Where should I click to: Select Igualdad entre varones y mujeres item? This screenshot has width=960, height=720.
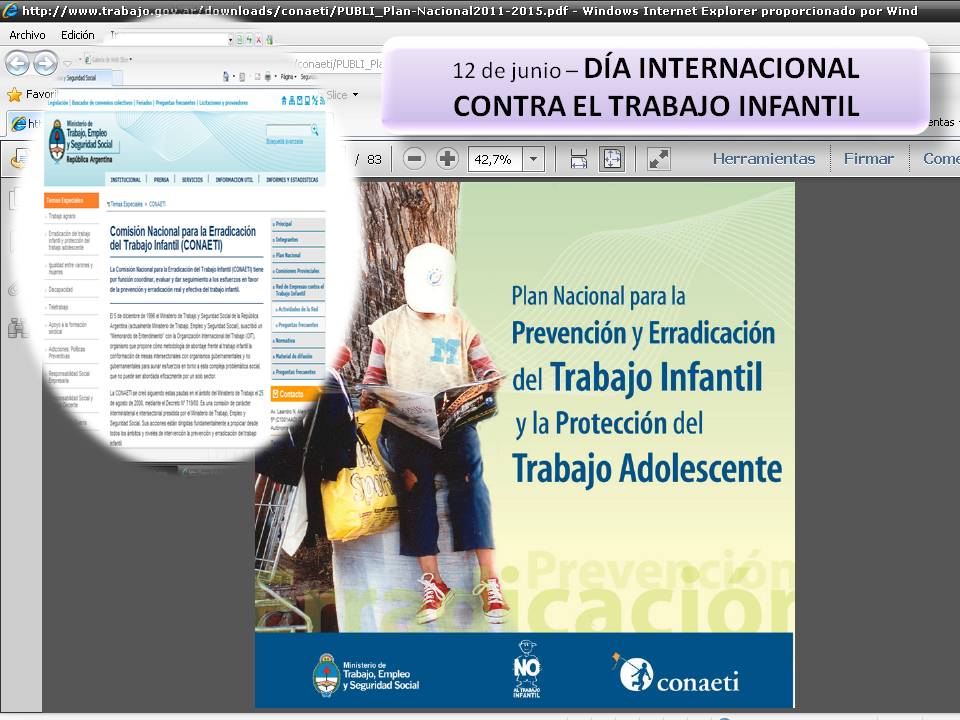point(70,268)
